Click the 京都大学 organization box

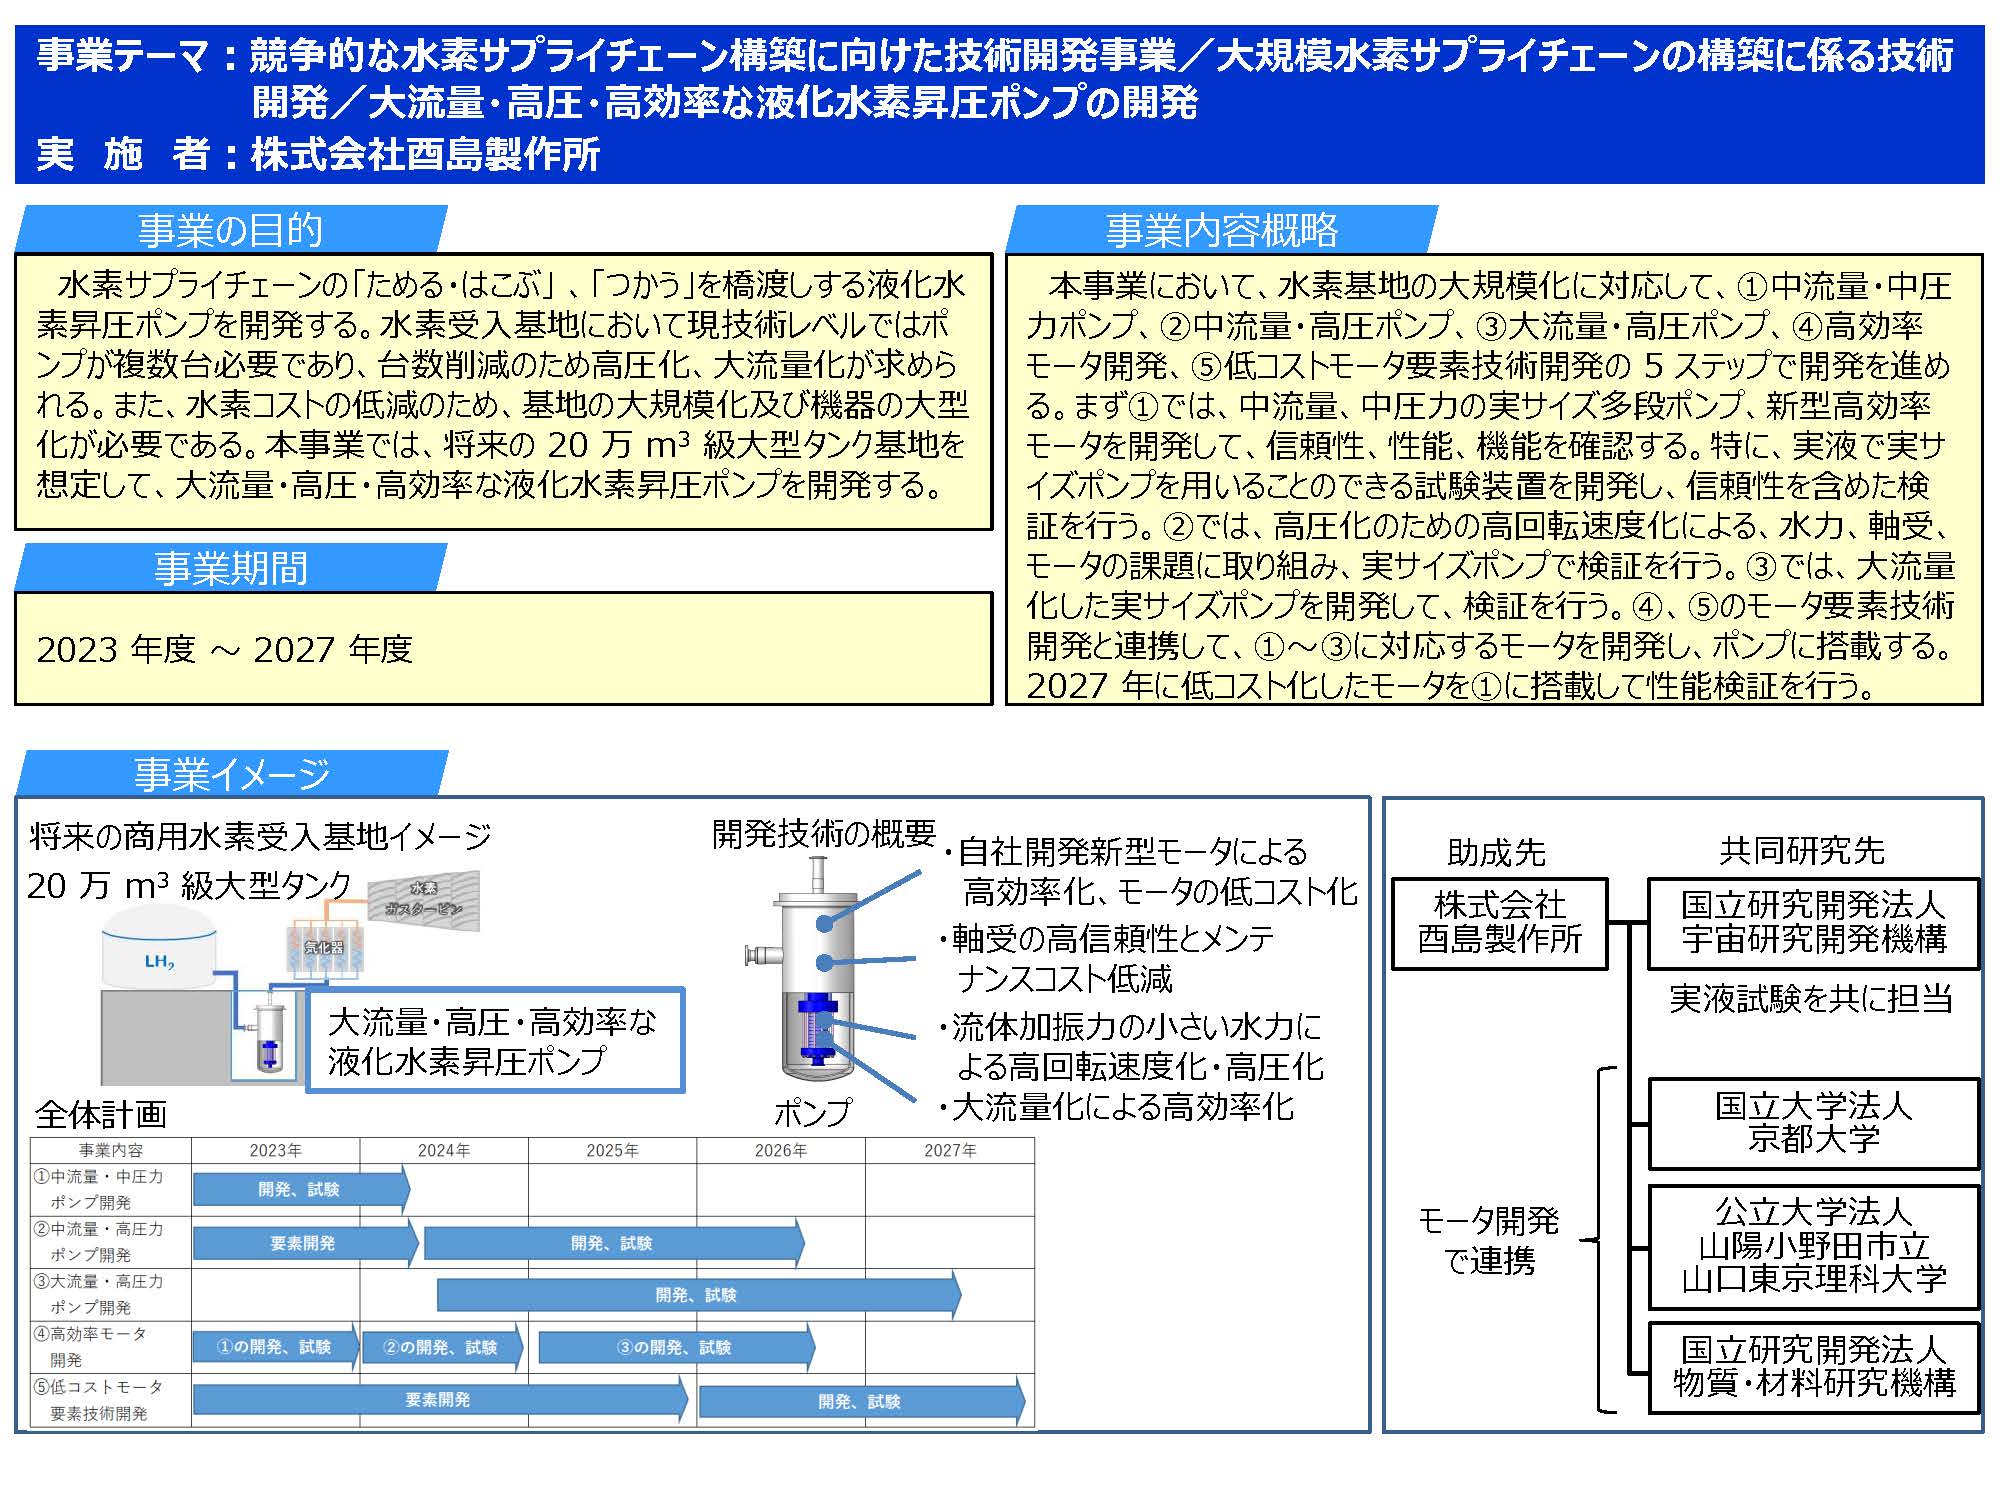1813,1123
